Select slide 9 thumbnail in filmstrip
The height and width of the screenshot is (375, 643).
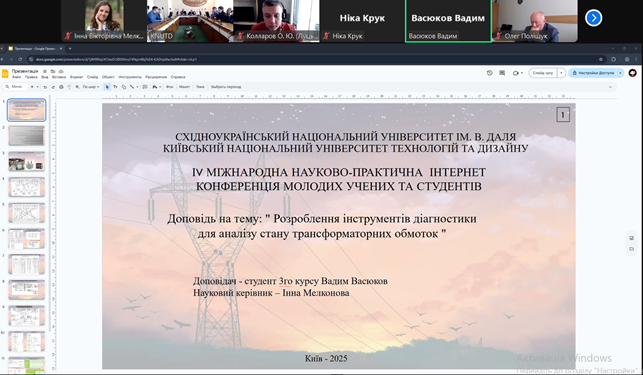27,316
